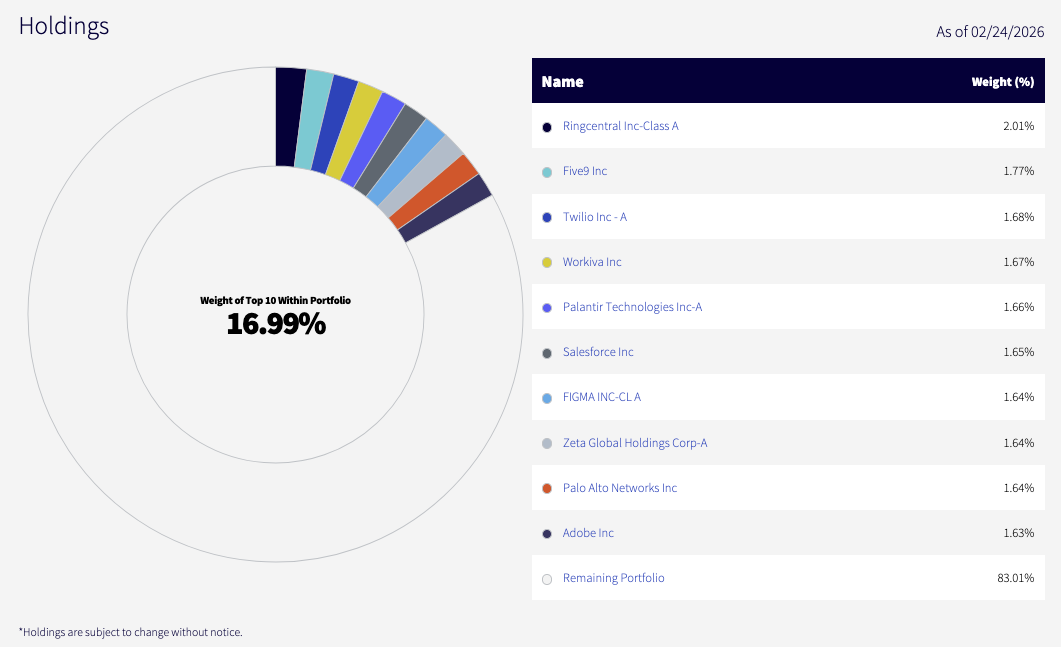Open Palantir Technologies Inc-A link

[632, 307]
